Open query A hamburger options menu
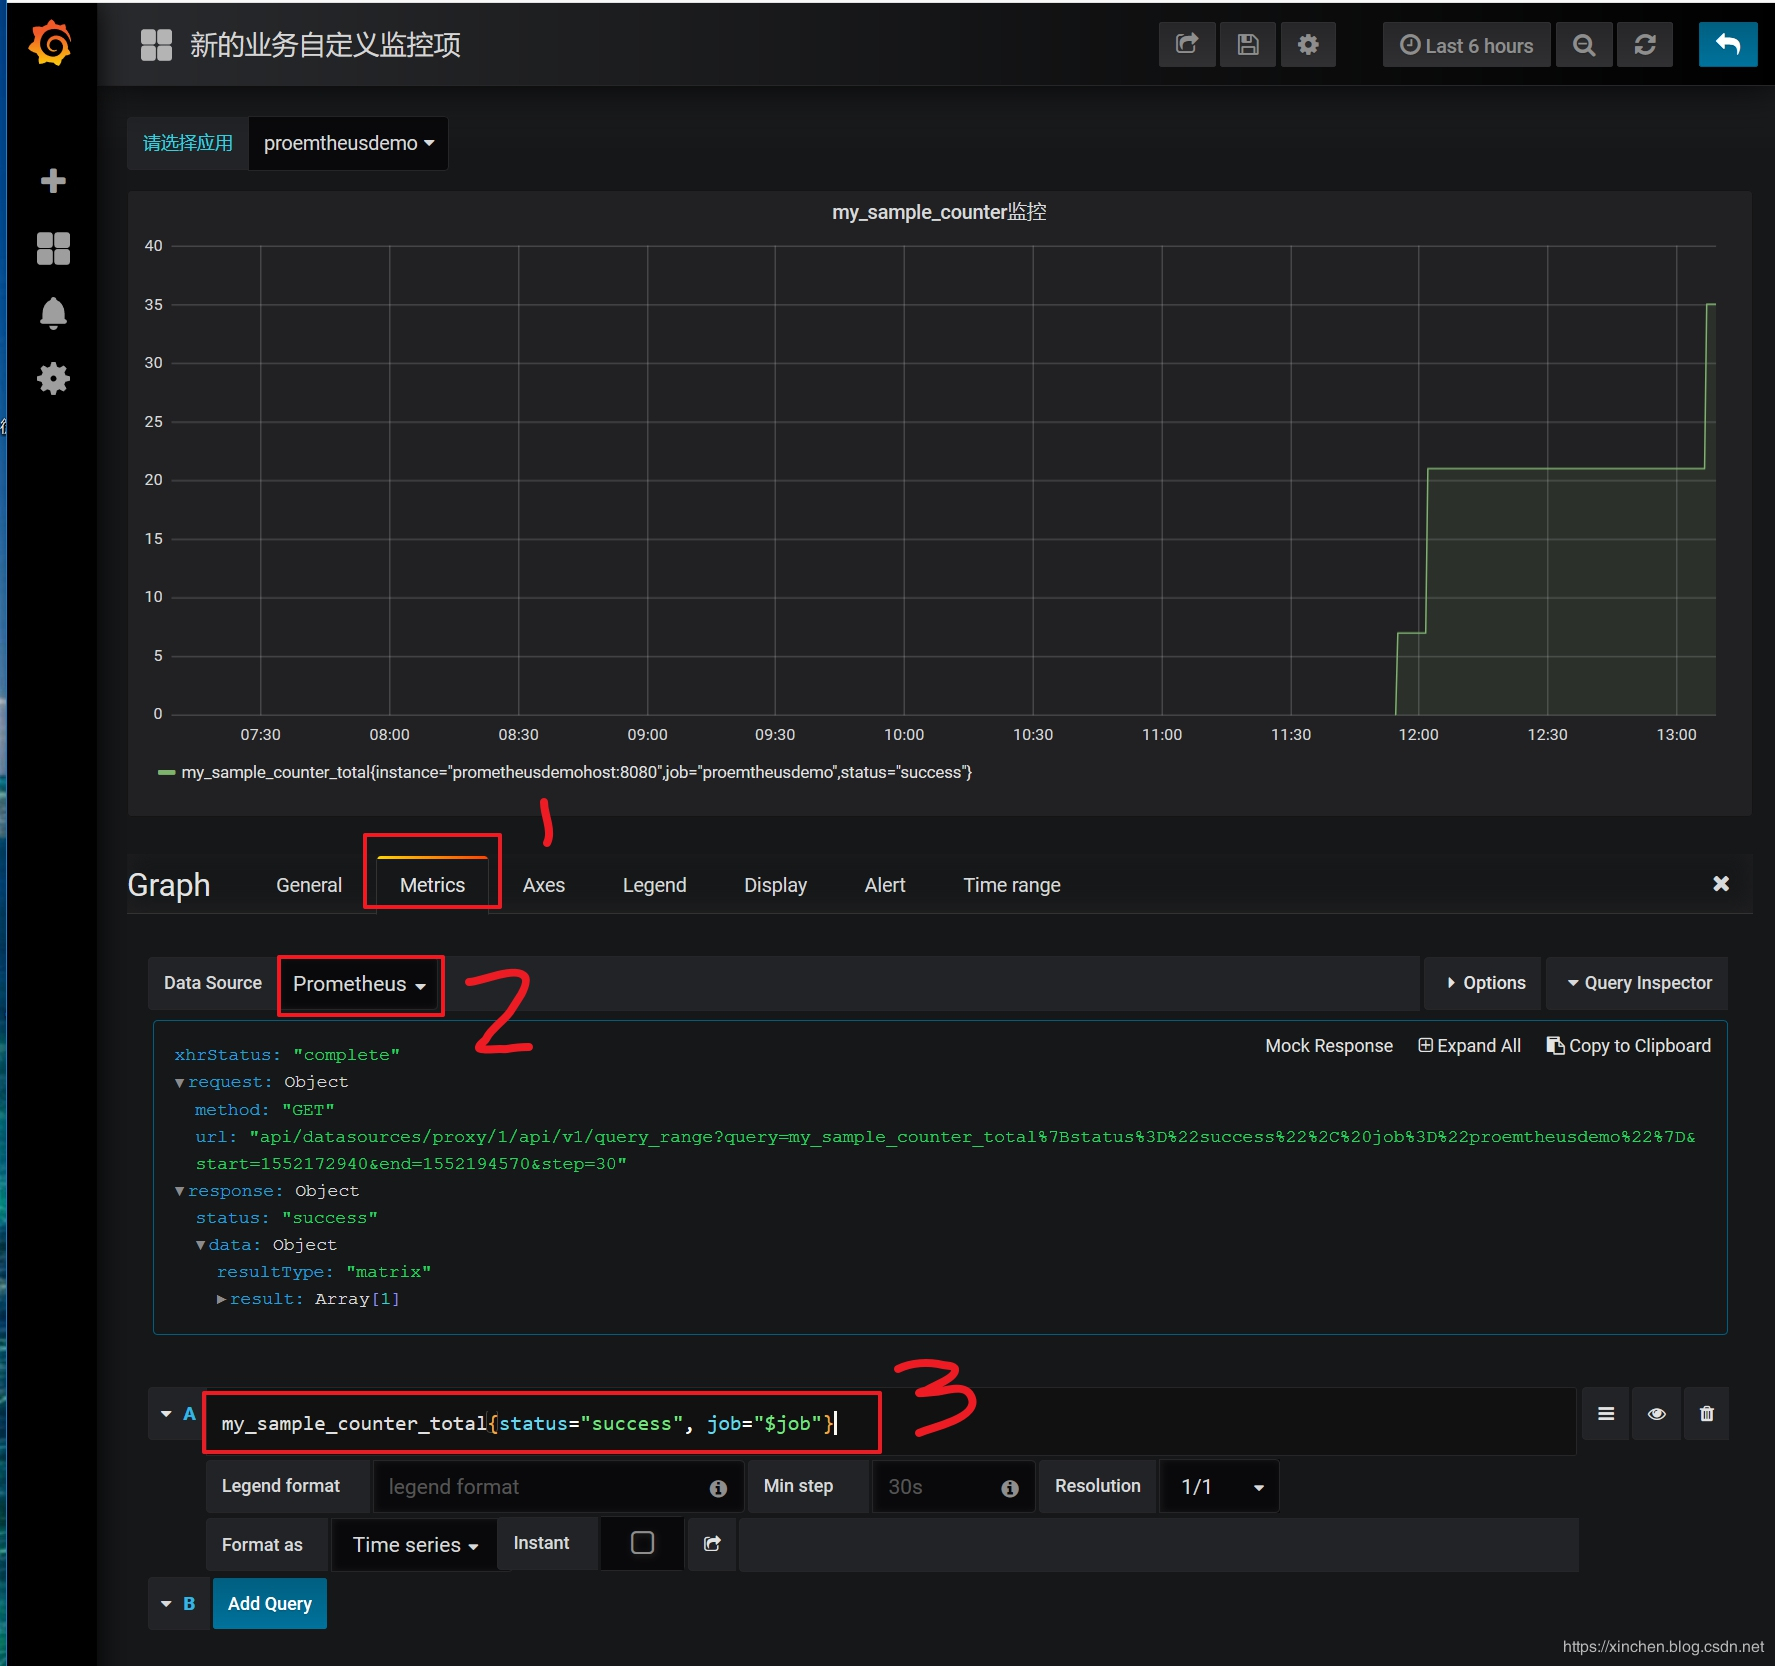1775x1666 pixels. (x=1606, y=1414)
